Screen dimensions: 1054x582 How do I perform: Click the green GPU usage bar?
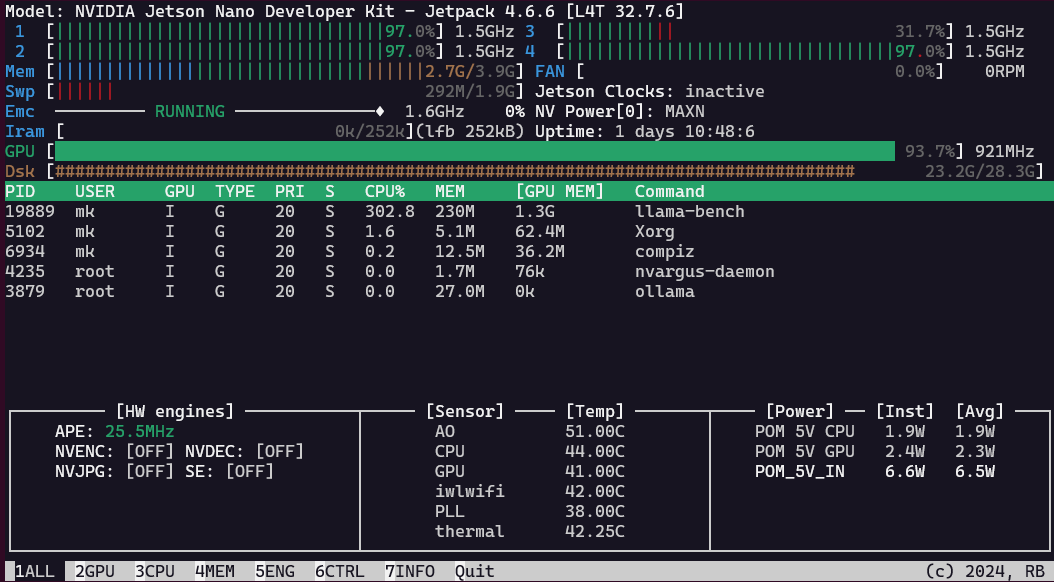pyautogui.click(x=475, y=151)
